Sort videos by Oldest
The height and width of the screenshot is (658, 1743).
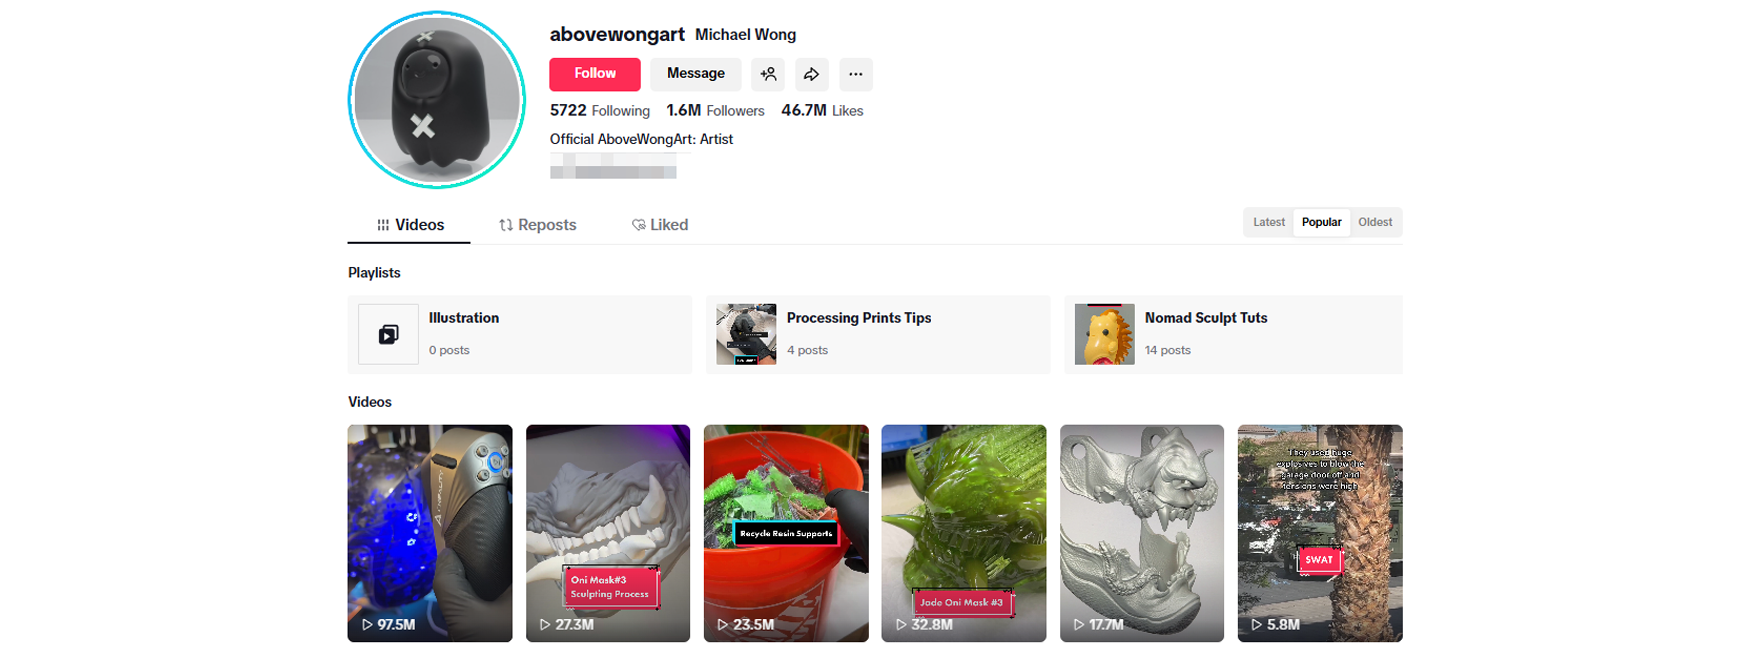tap(1375, 222)
